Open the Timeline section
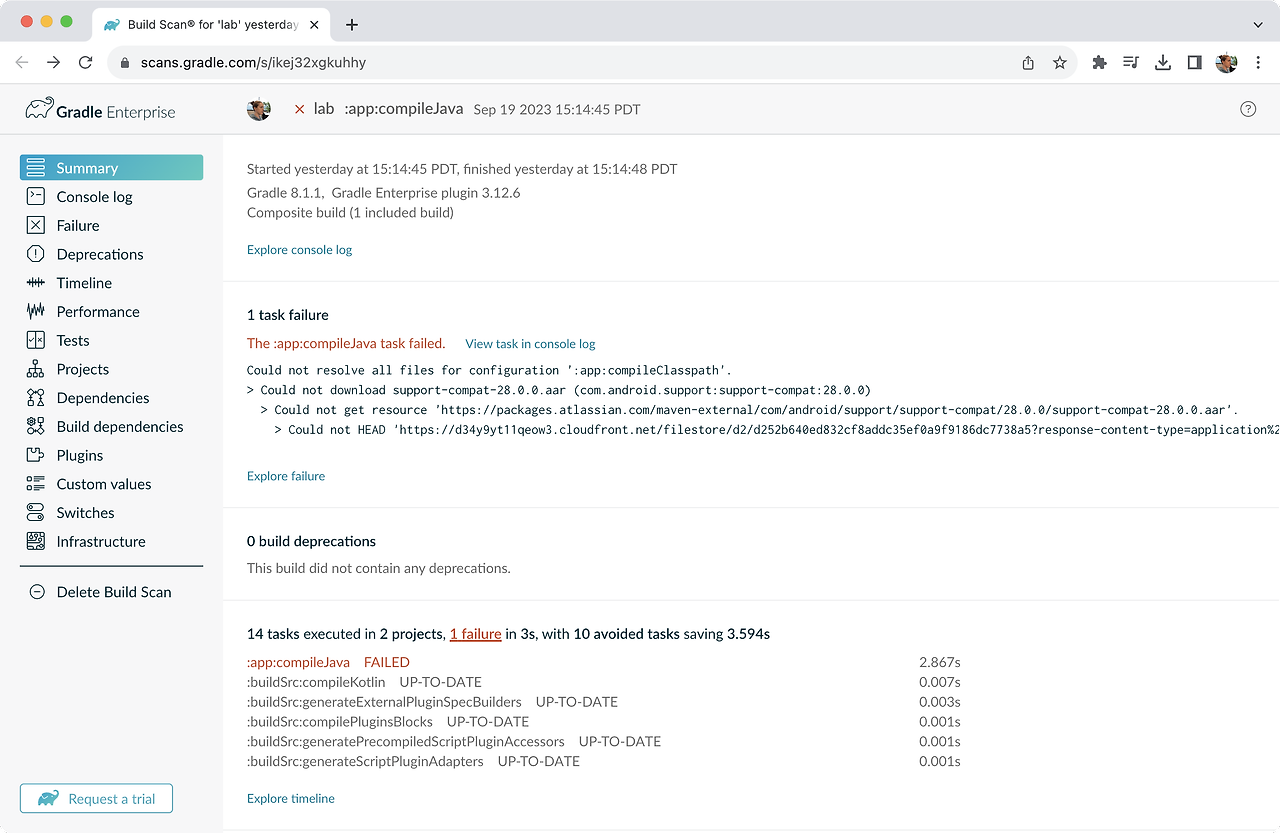Image resolution: width=1280 pixels, height=833 pixels. tap(84, 283)
